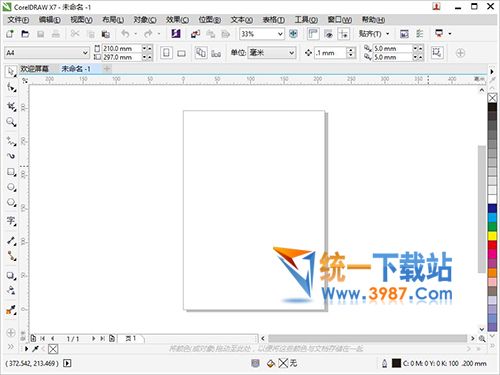
Task: Paste using the clipboard toolbar icon
Action: click(x=106, y=34)
